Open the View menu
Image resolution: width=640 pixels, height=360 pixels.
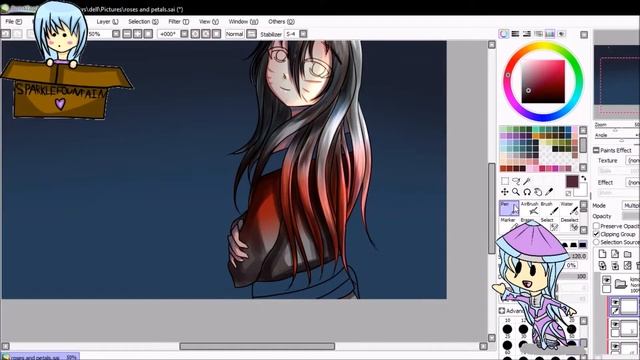point(209,22)
